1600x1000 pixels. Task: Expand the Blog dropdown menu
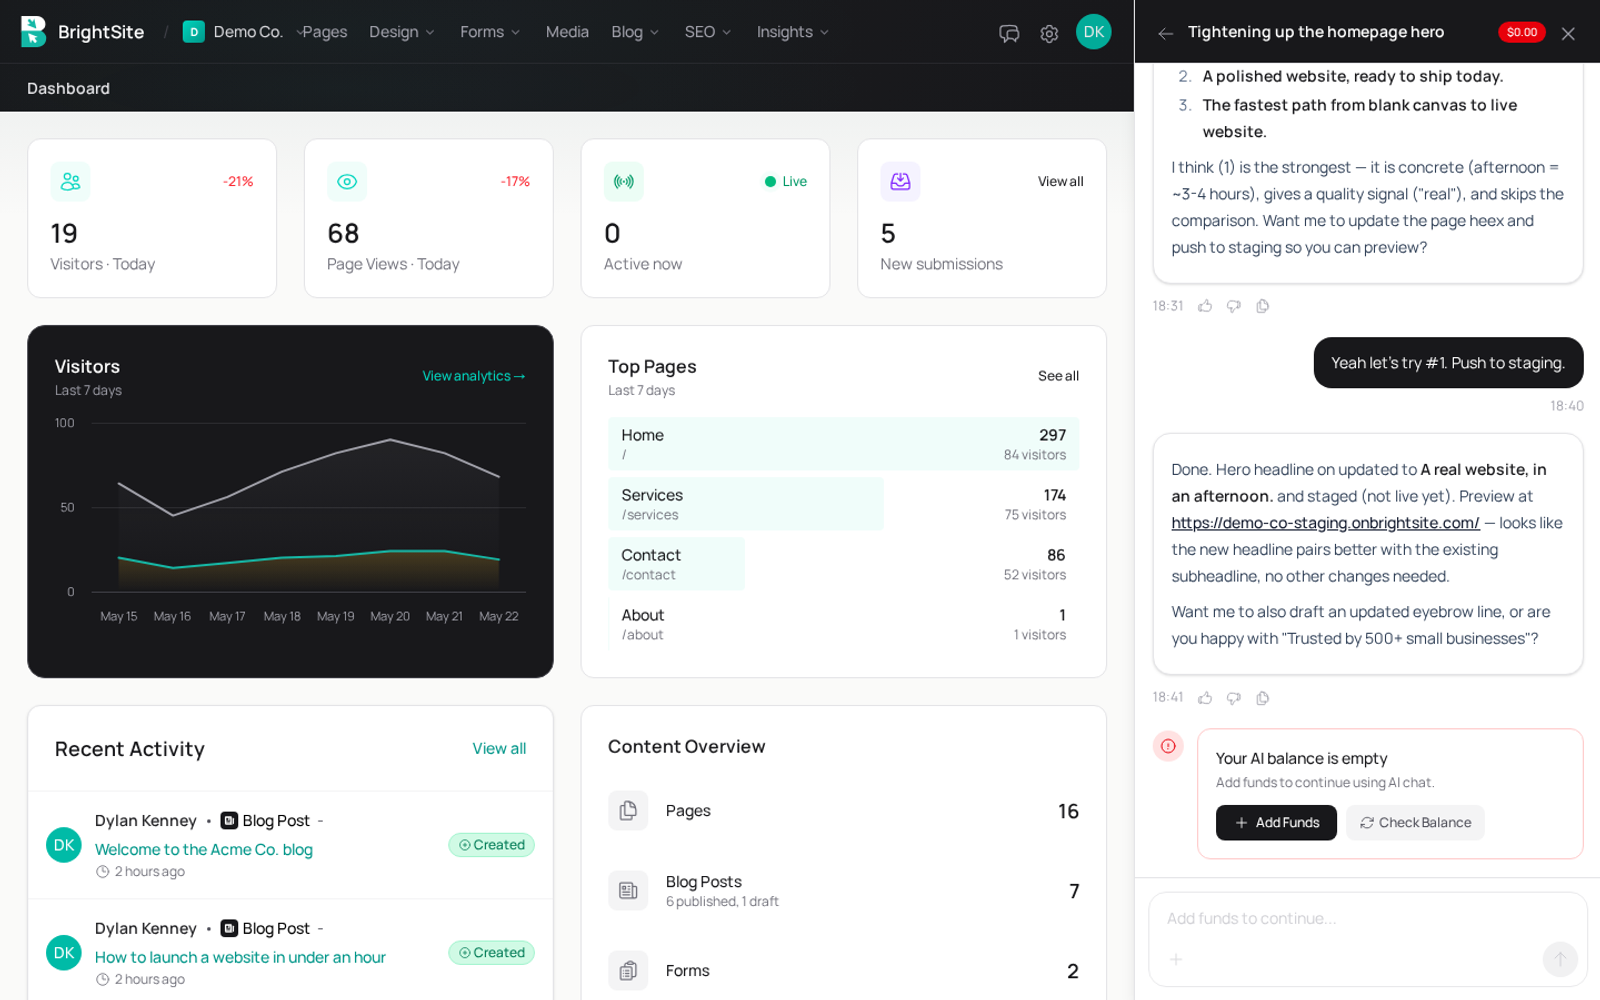click(x=635, y=32)
